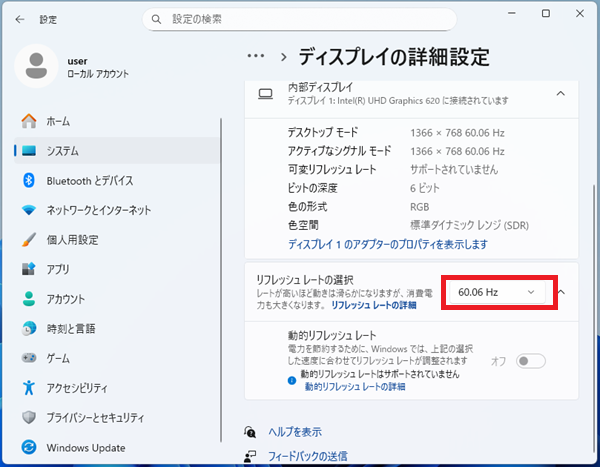The height and width of the screenshot is (467, 600).
Task: Click the breadcrumb ellipsis button
Action: click(256, 56)
